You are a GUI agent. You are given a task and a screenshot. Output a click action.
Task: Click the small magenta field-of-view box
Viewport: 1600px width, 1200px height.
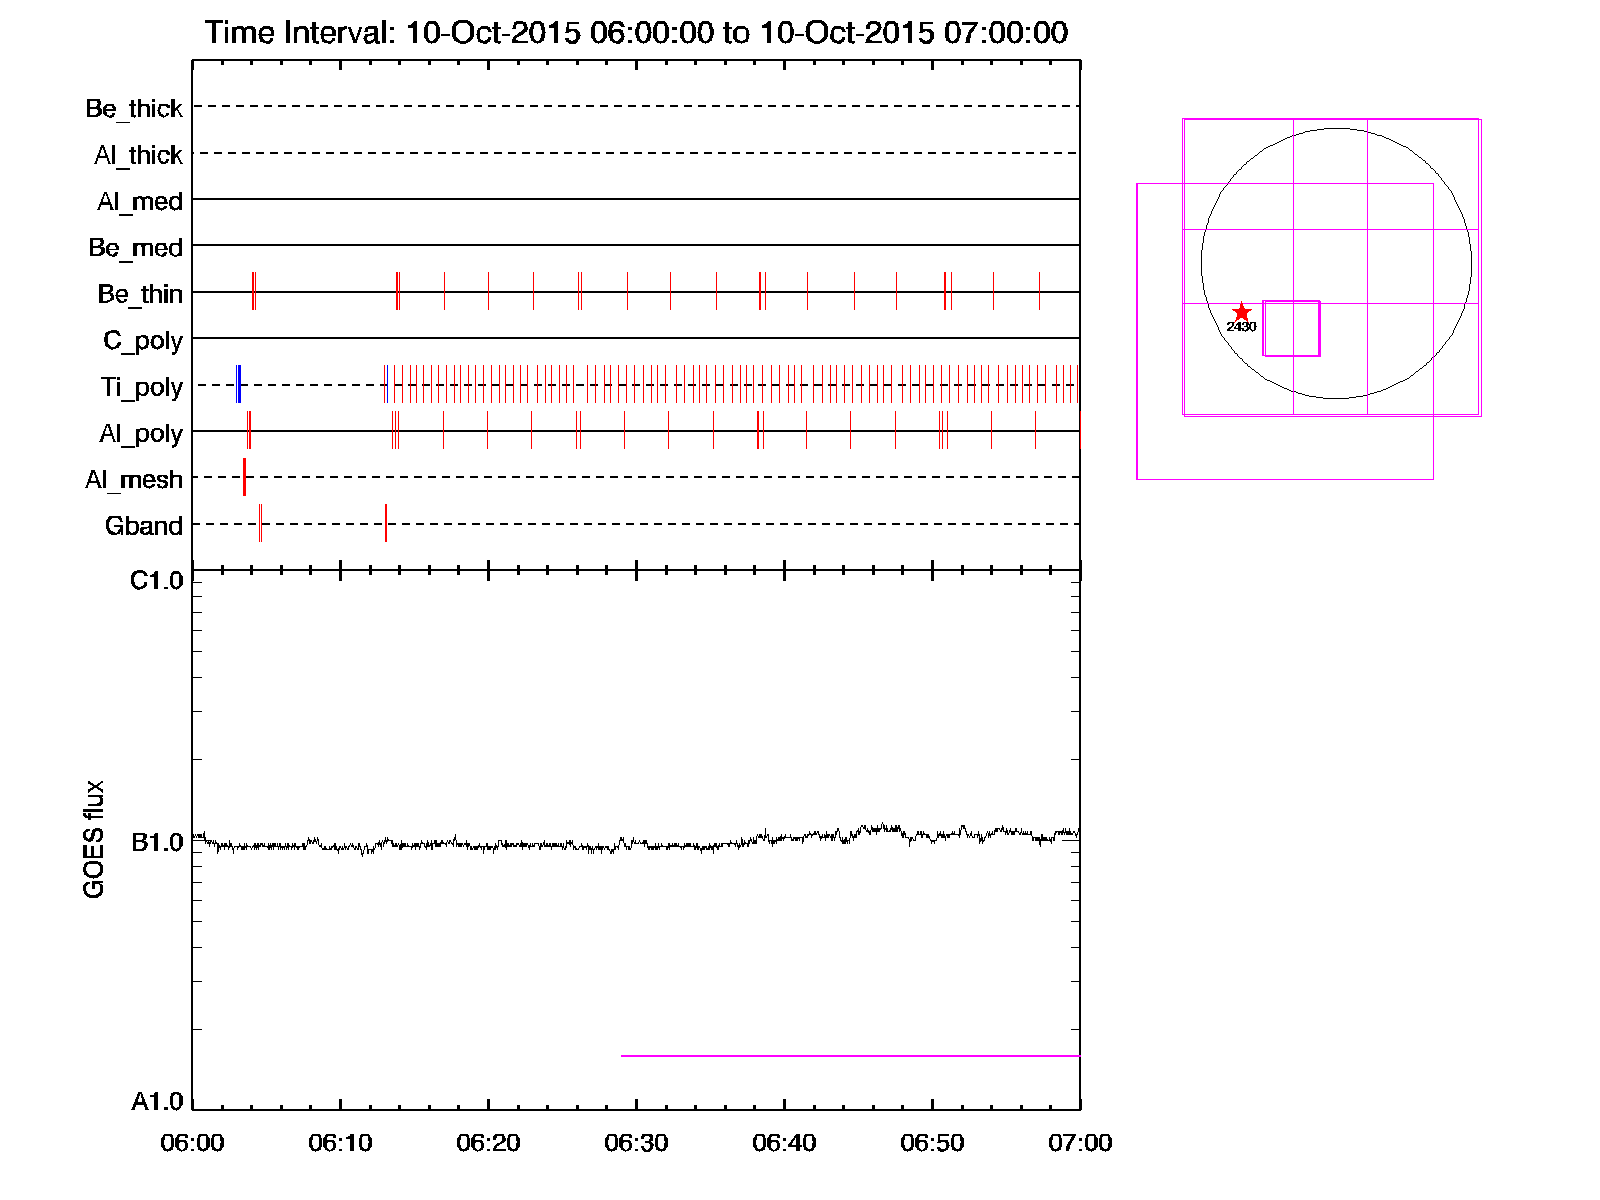[x=1291, y=328]
